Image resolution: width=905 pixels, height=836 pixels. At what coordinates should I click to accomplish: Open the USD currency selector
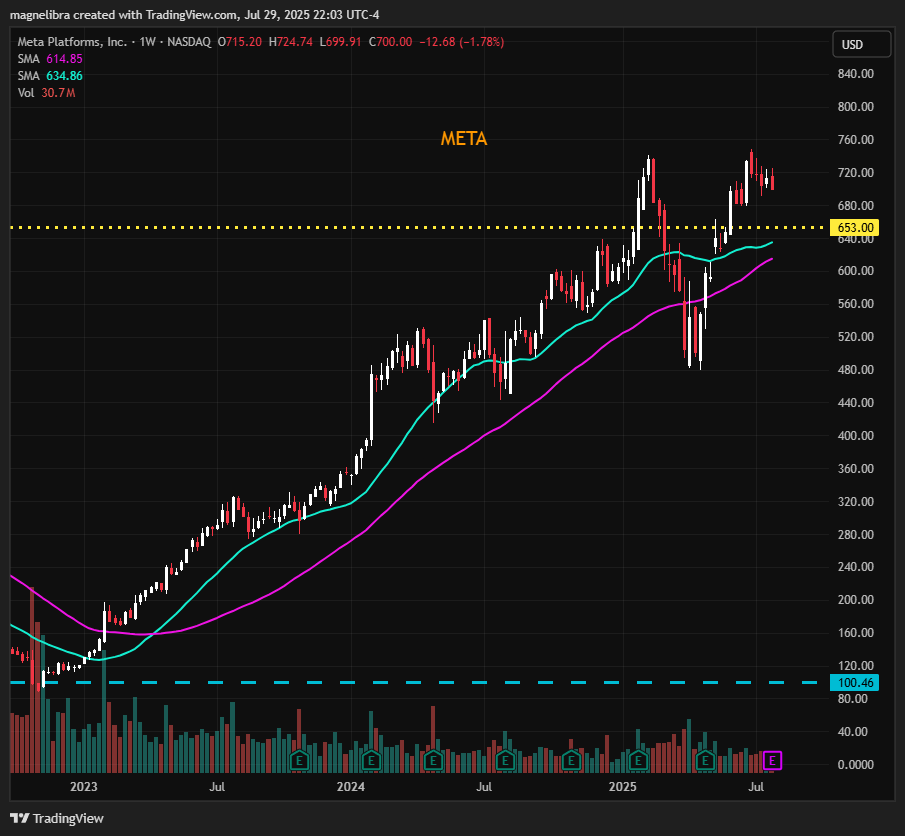861,44
